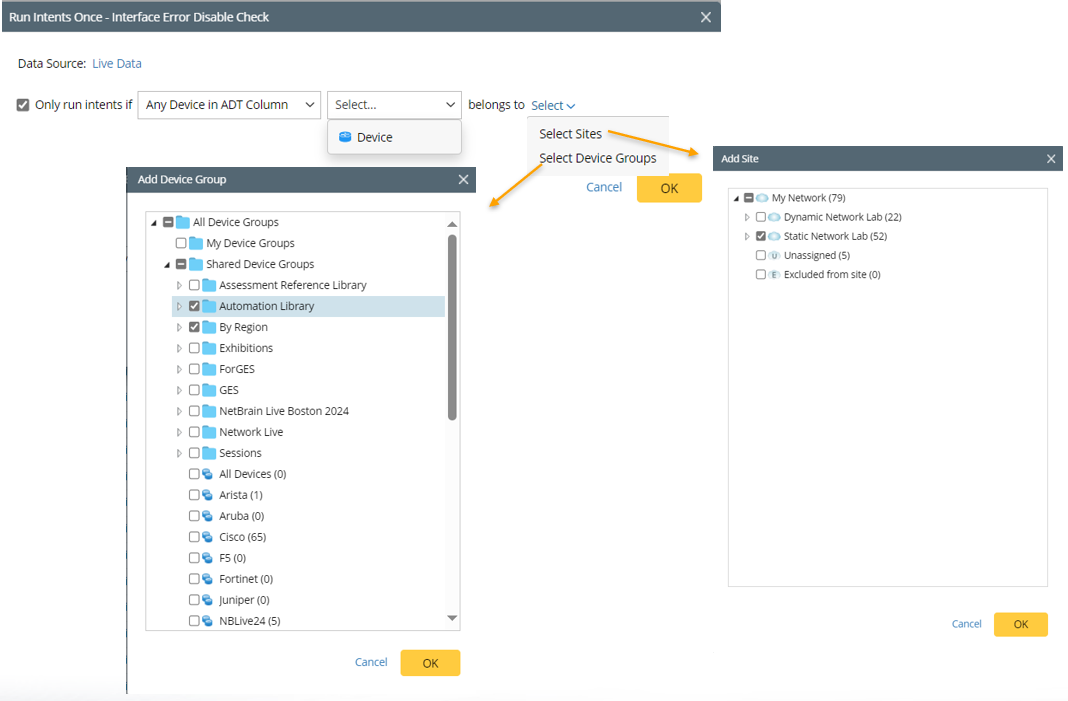Expand the Assessment Reference Library folder
This screenshot has height=701, width=1068.
180,285
